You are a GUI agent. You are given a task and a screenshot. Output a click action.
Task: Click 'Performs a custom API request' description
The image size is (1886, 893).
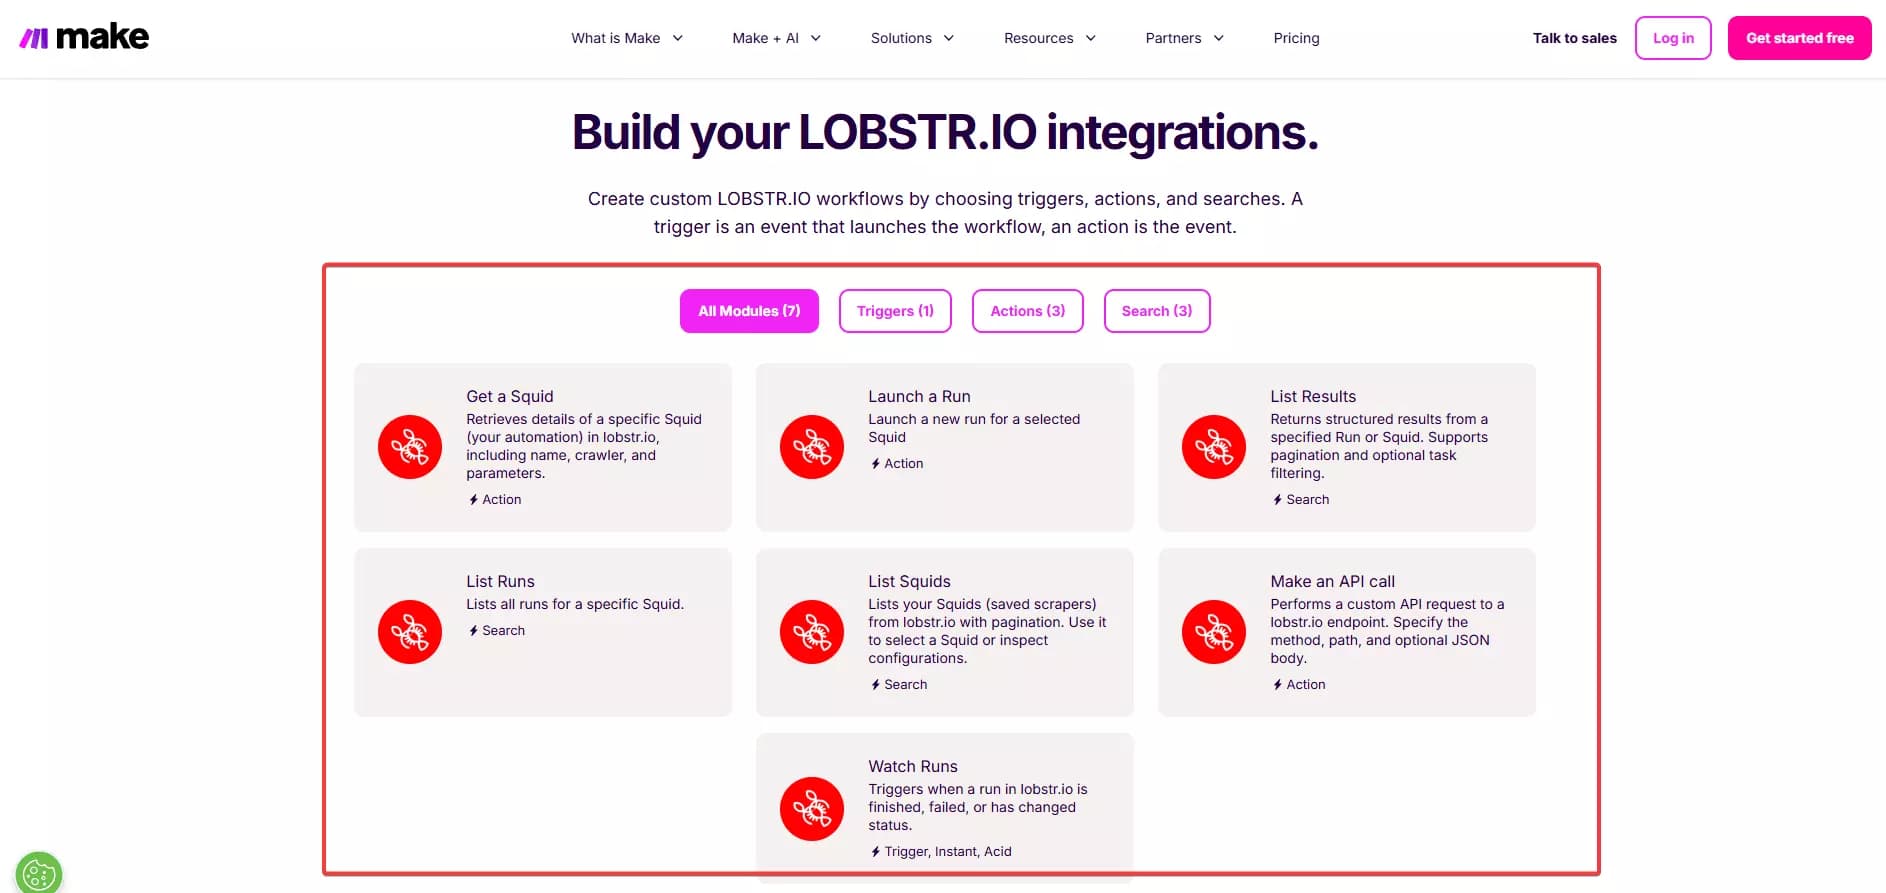[x=1387, y=631]
